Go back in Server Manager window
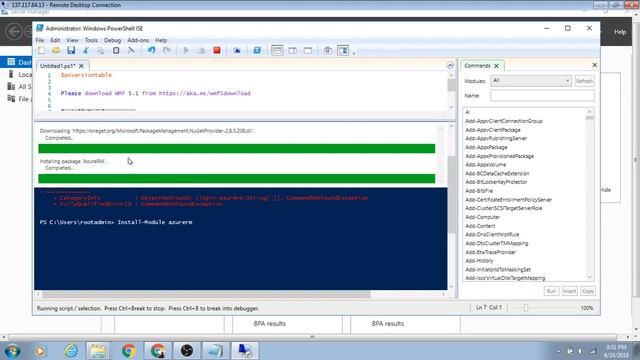The width and height of the screenshot is (640, 360). [14, 31]
